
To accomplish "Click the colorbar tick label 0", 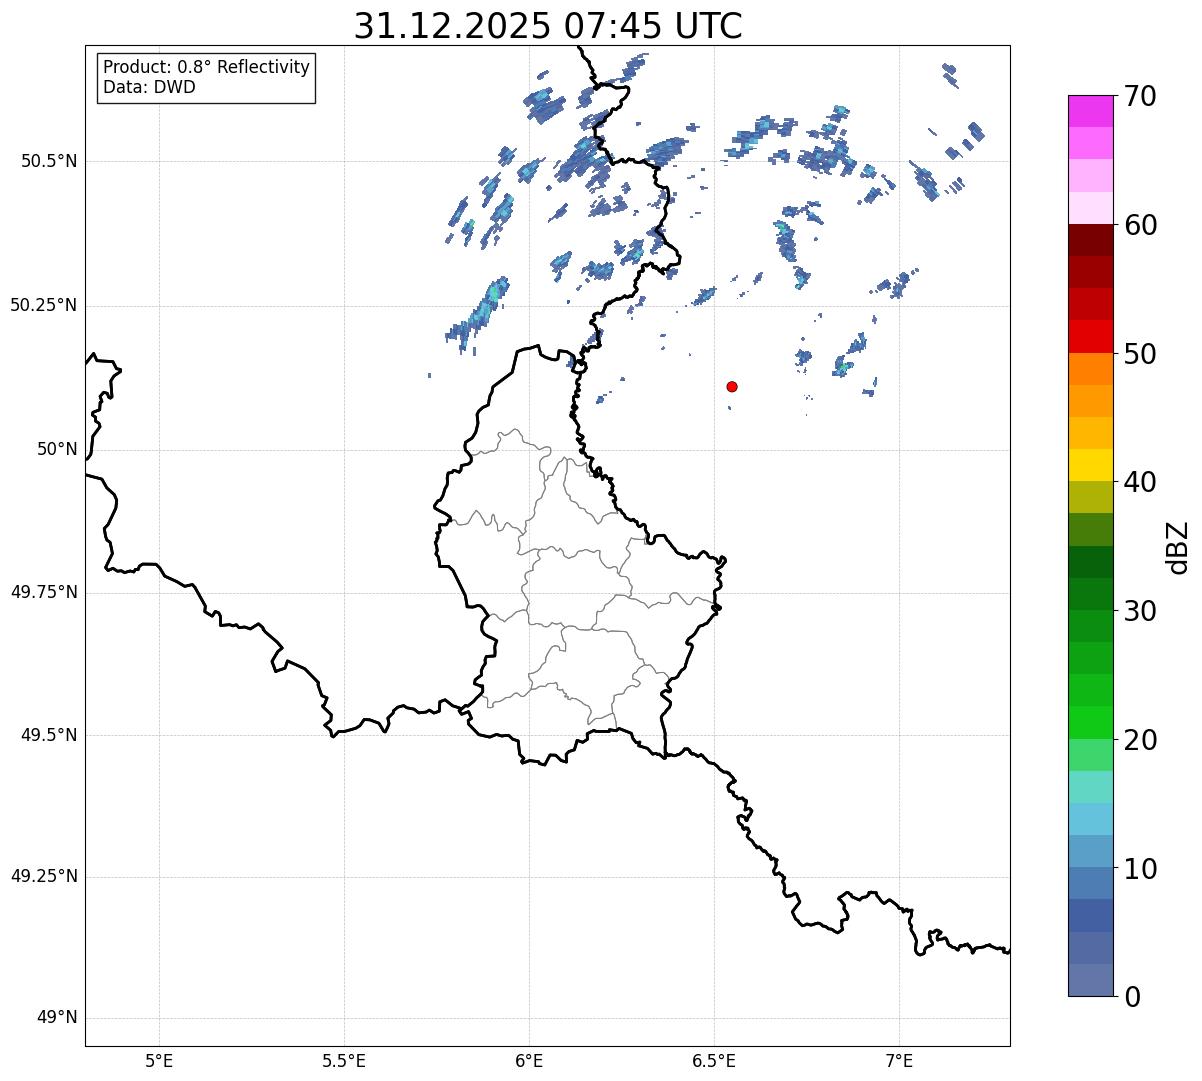I will (1132, 997).
